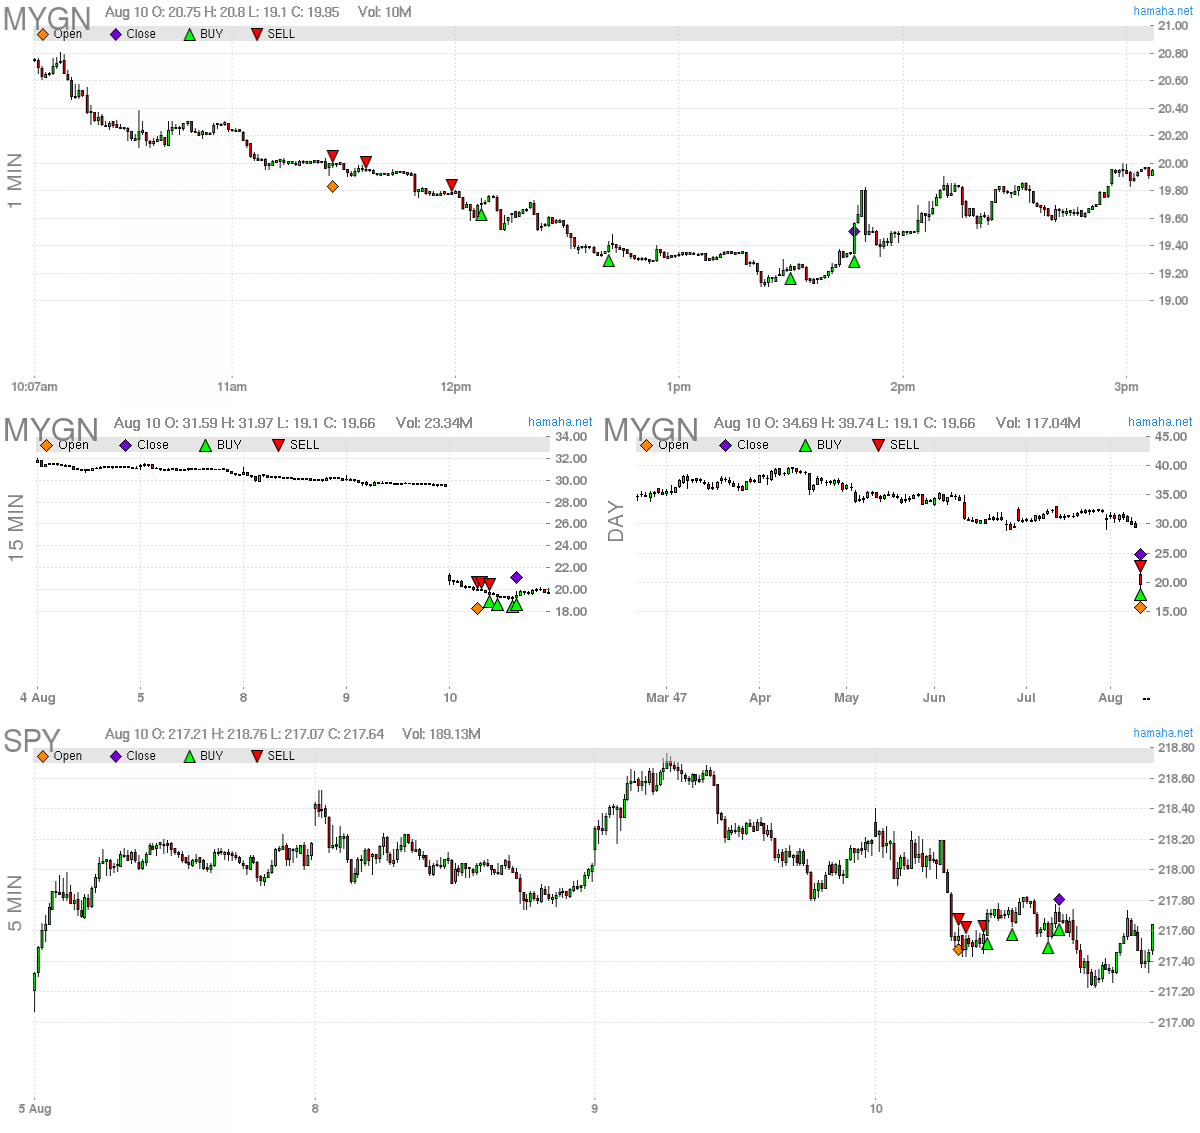Viewport: 1200px width, 1133px height.
Task: Click the SPY ticker title
Action: 32,741
